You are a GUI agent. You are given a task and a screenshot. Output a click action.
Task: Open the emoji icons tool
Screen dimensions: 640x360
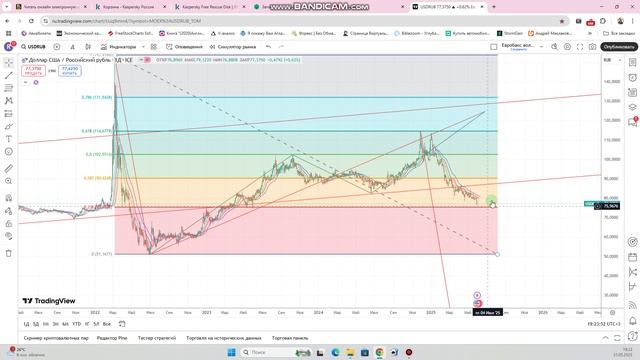(x=9, y=152)
